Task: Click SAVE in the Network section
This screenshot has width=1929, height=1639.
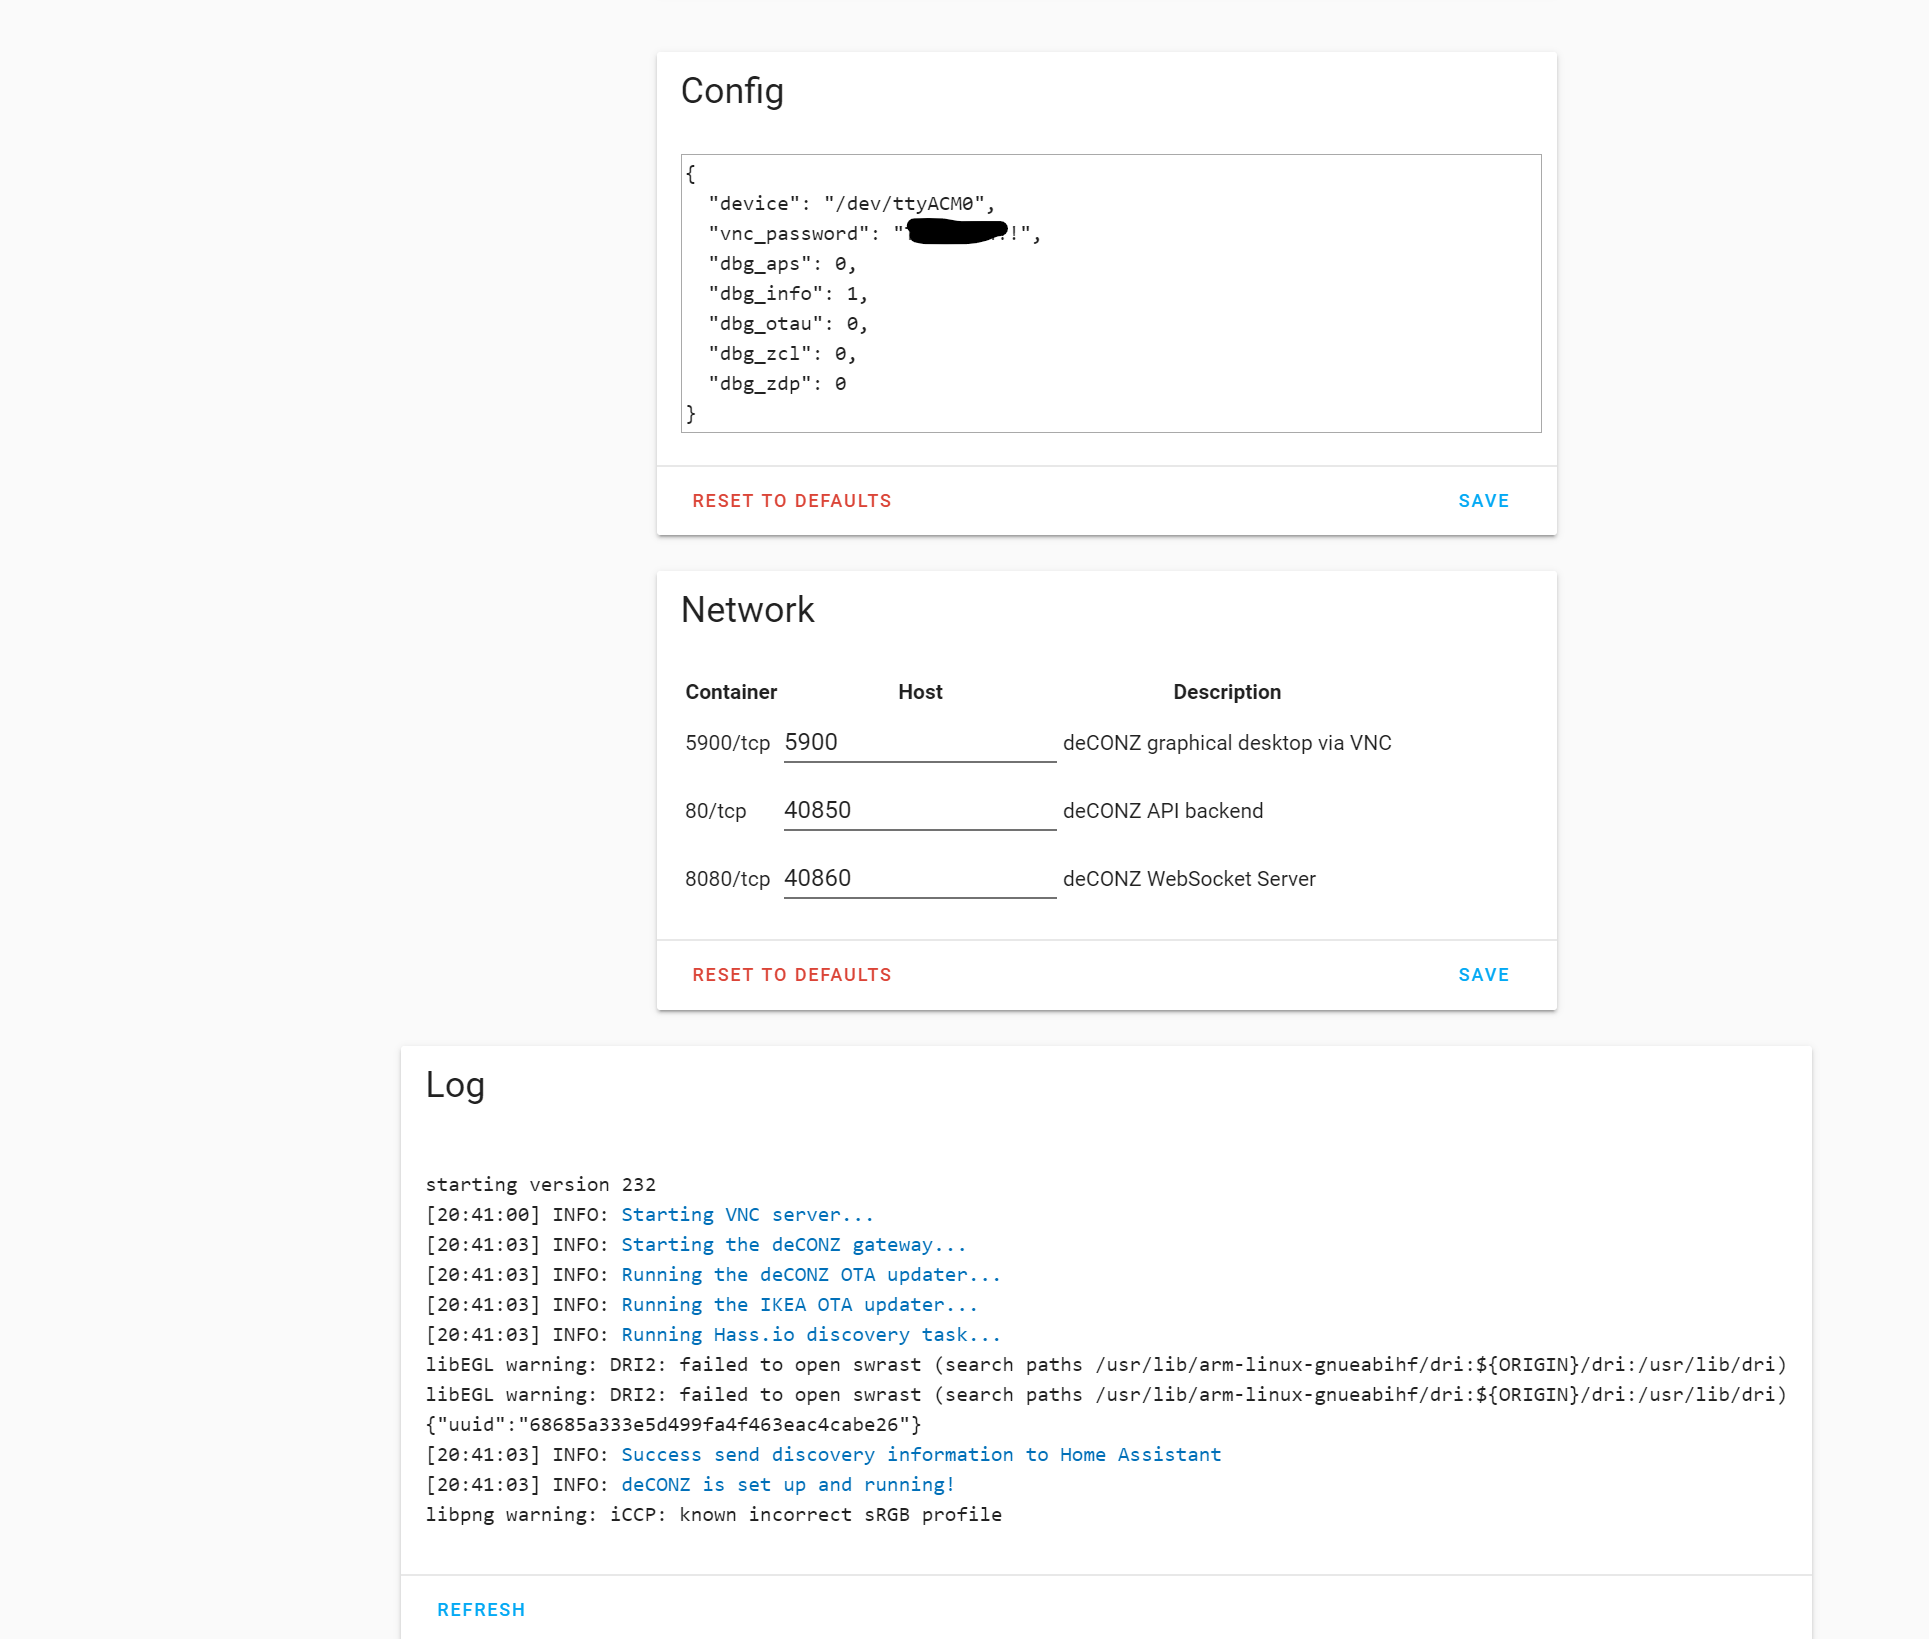Action: [1483, 974]
